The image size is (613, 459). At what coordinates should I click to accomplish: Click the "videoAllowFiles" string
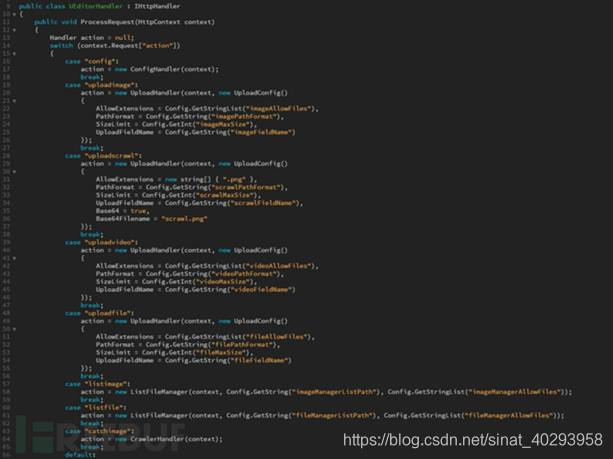(281, 266)
